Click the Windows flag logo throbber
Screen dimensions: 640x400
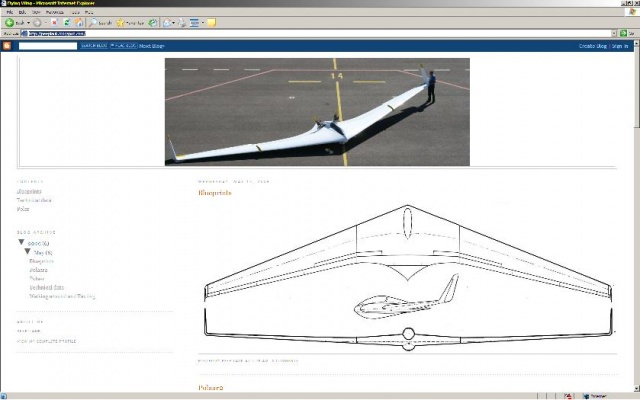632,12
